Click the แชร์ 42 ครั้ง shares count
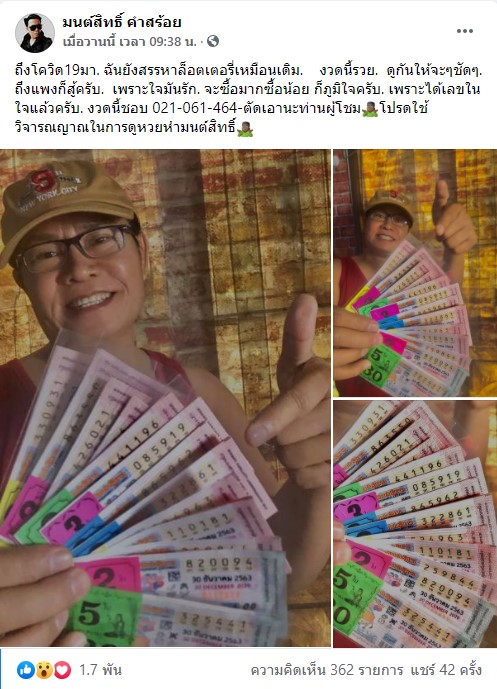497x689 pixels. (446, 670)
